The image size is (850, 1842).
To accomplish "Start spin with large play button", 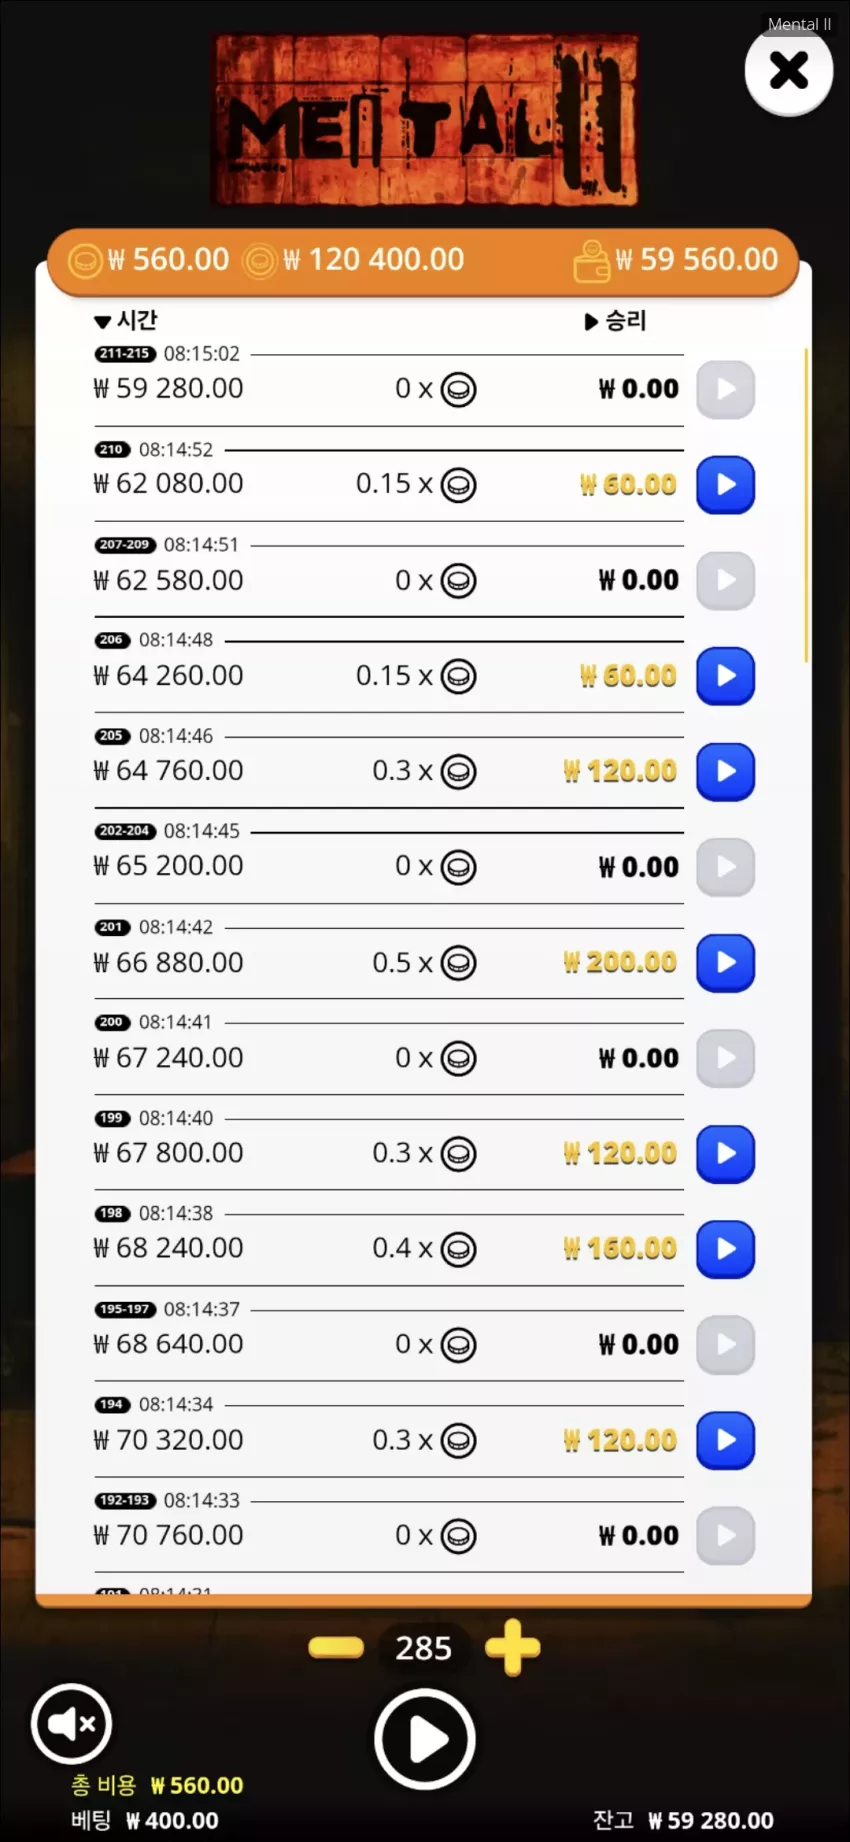I will tap(425, 1740).
